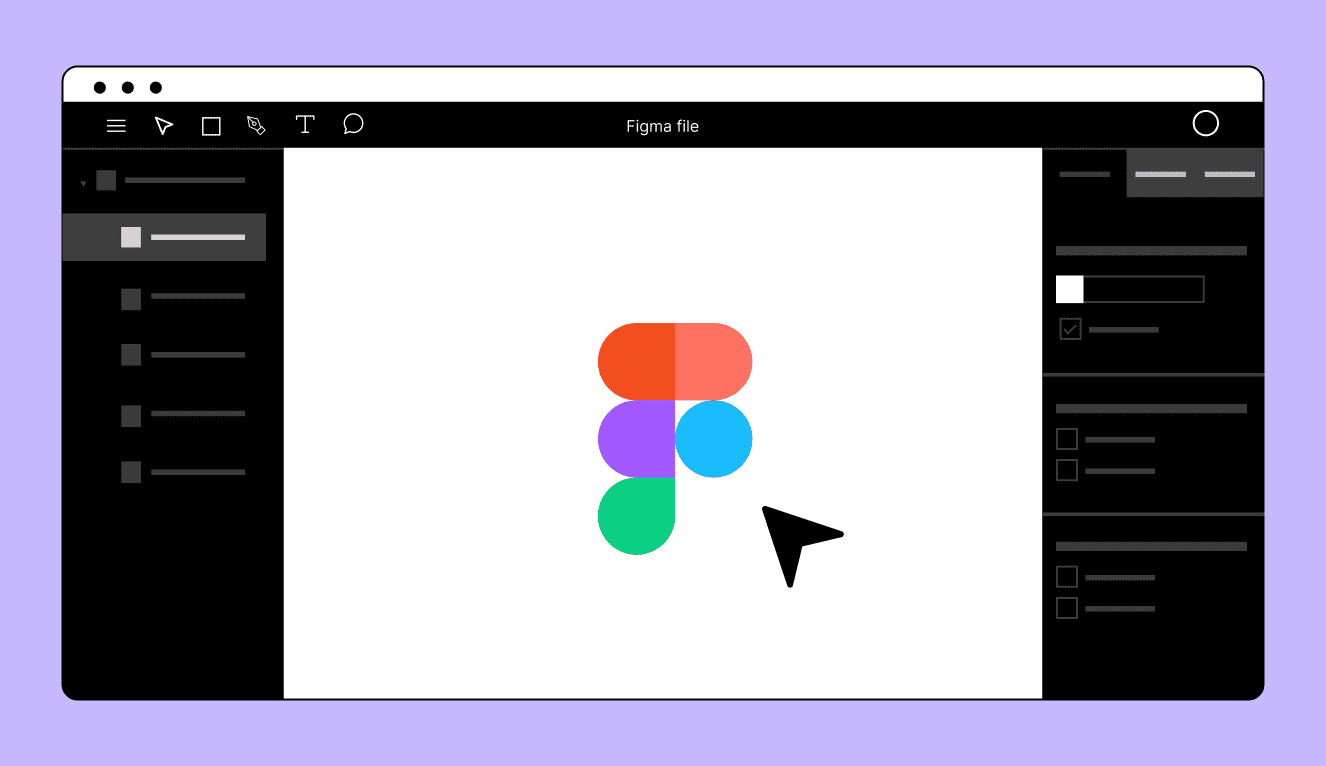1326x766 pixels.
Task: Collapse the top-level layer with the triangle
Action: 83,183
